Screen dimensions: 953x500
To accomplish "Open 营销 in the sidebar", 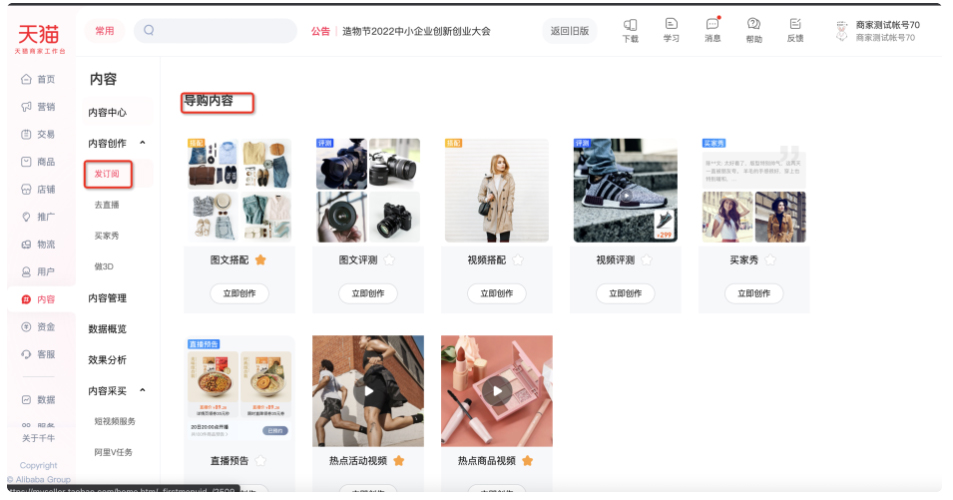I will tap(38, 107).
